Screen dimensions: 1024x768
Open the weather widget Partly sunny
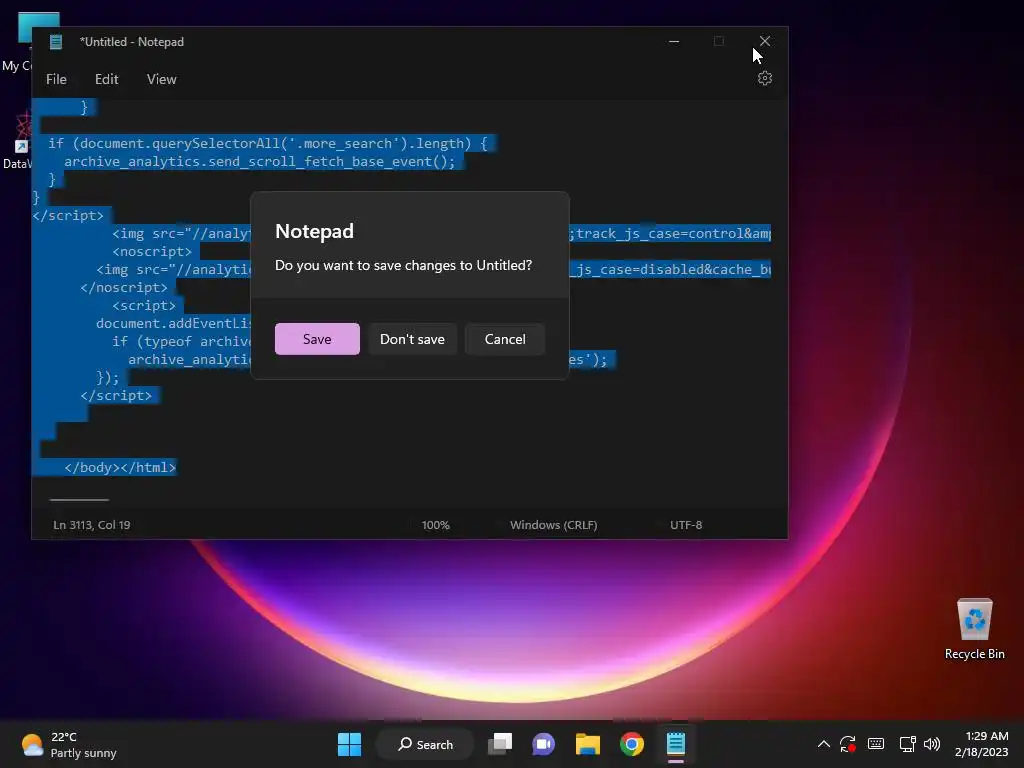[x=69, y=744]
